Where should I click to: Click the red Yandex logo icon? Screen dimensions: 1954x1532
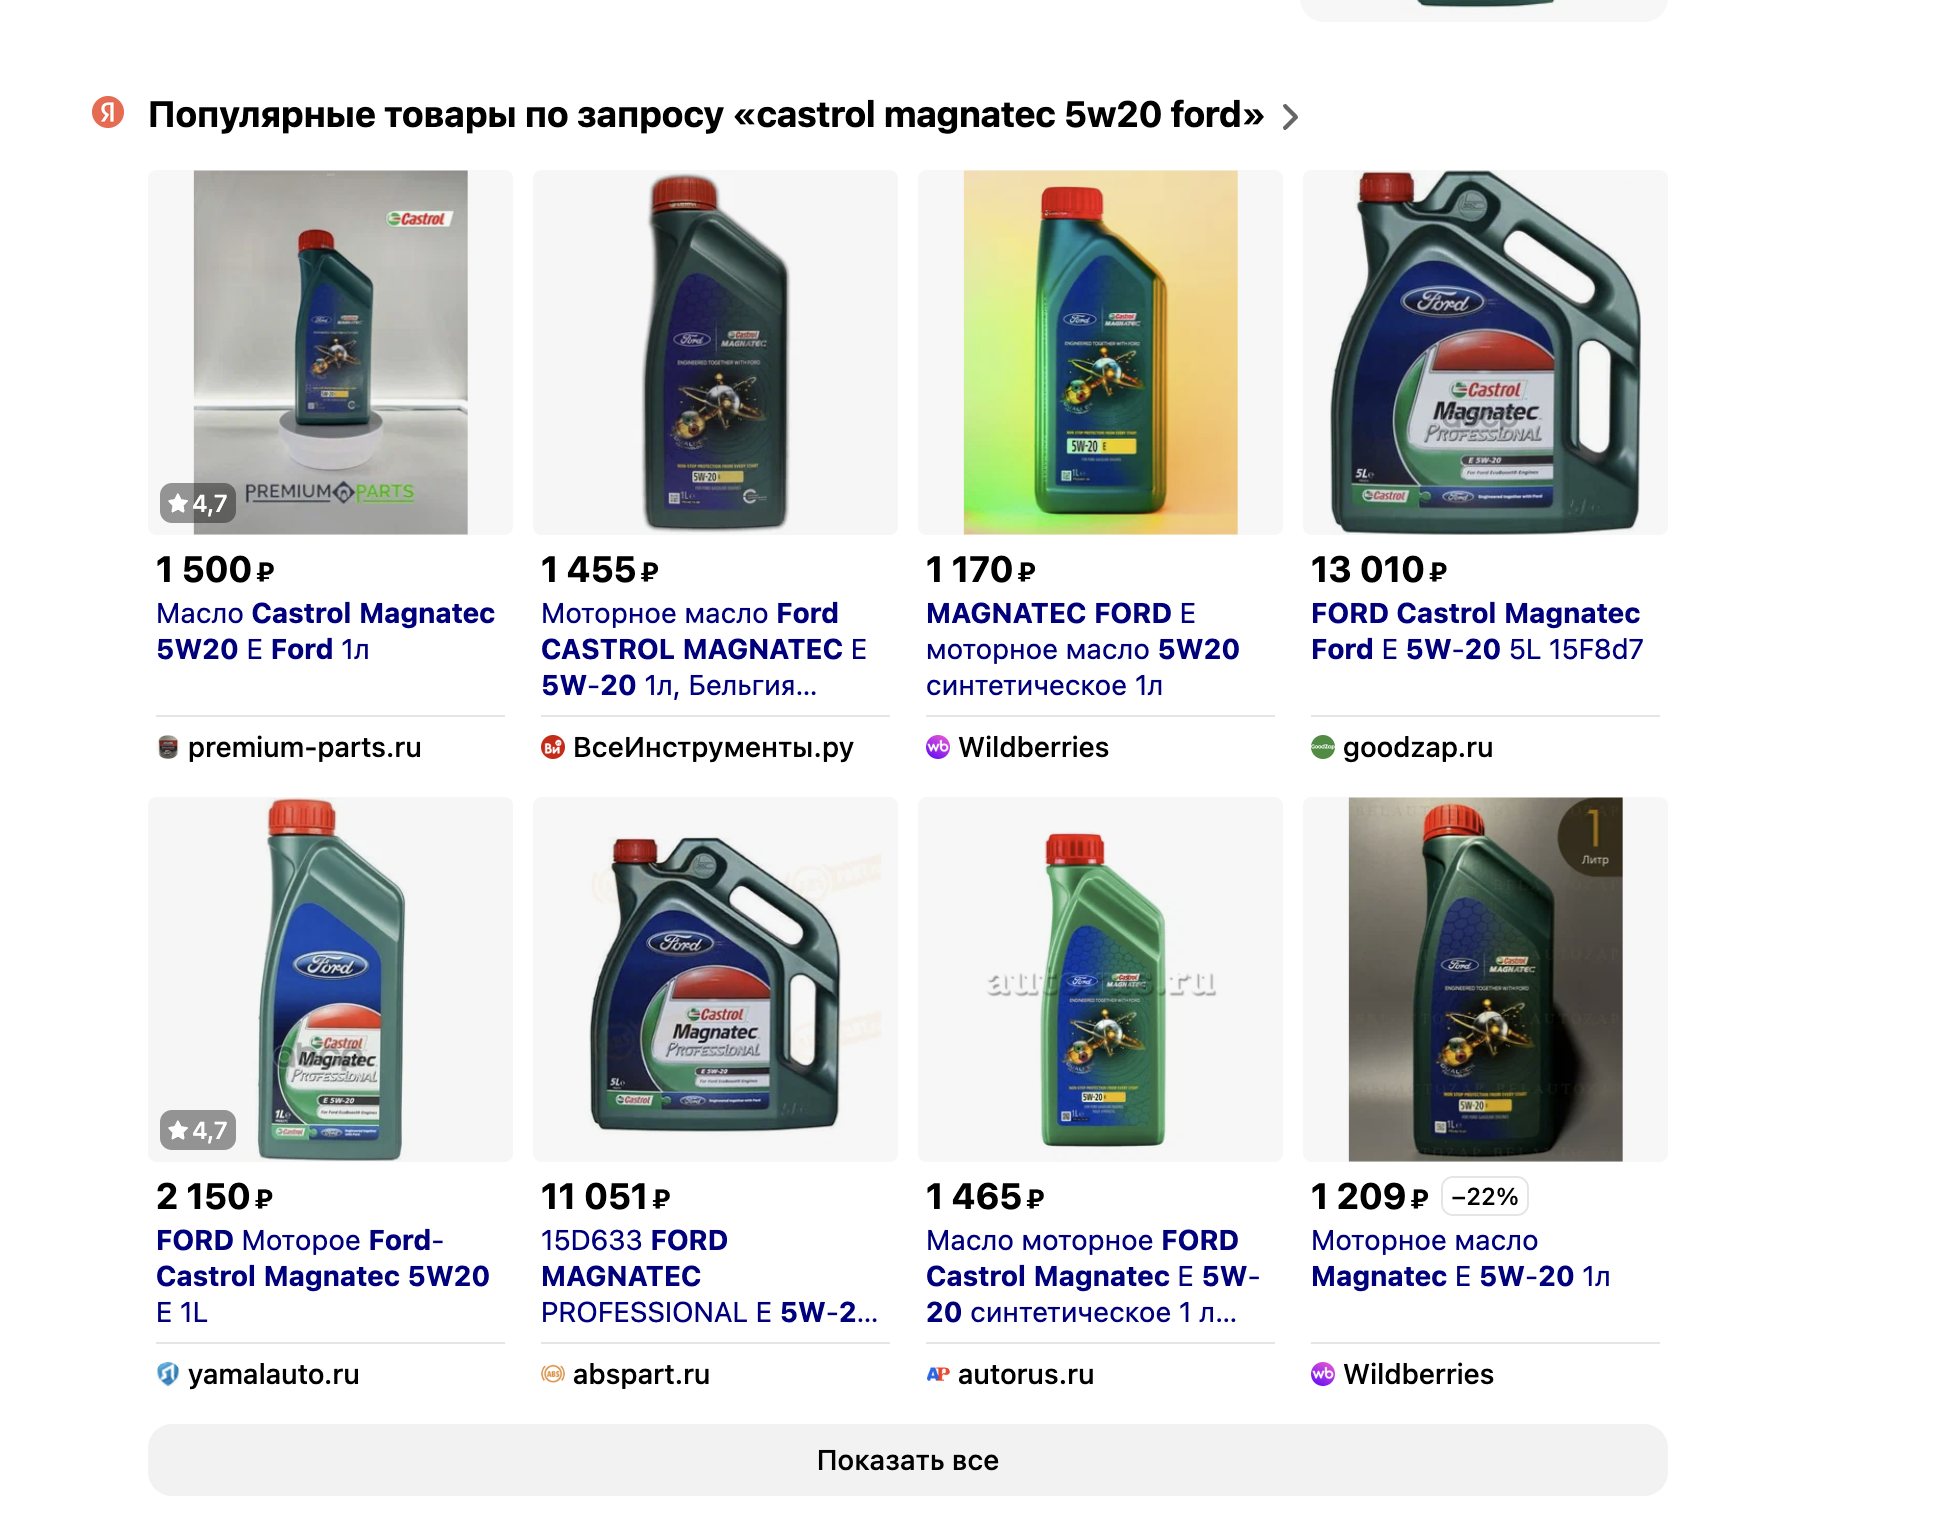pyautogui.click(x=108, y=113)
